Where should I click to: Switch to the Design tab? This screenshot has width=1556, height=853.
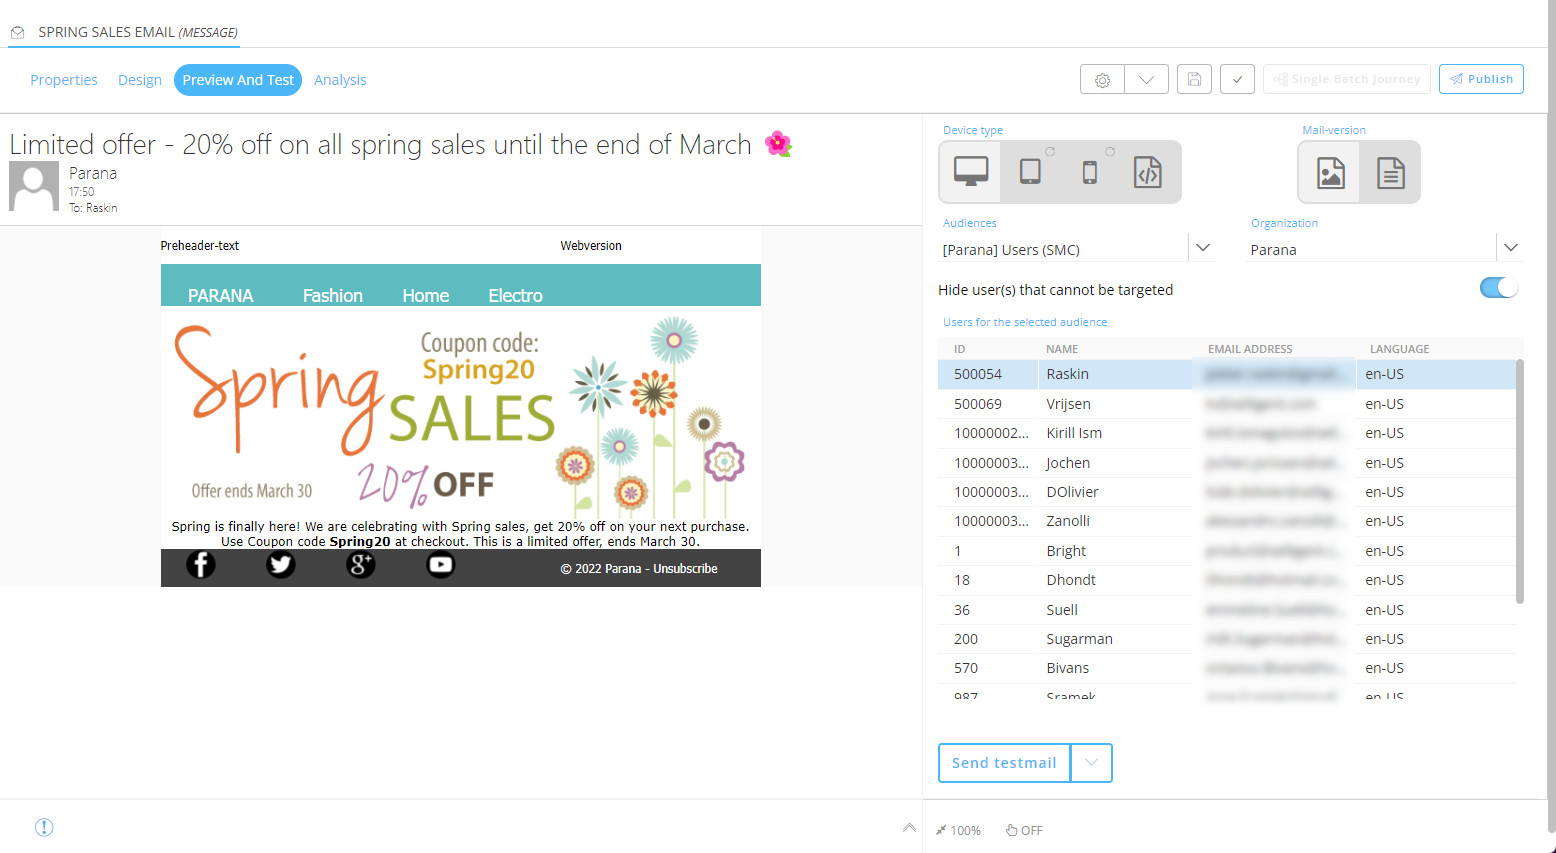139,80
